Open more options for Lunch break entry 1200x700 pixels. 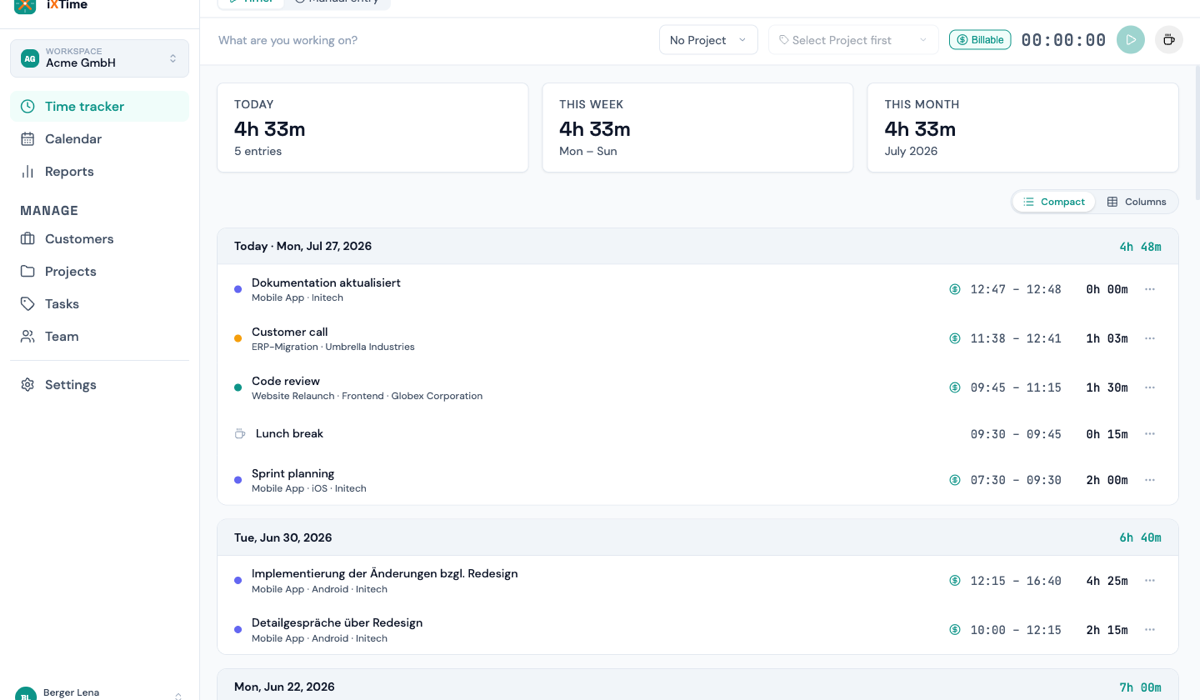pos(1150,434)
